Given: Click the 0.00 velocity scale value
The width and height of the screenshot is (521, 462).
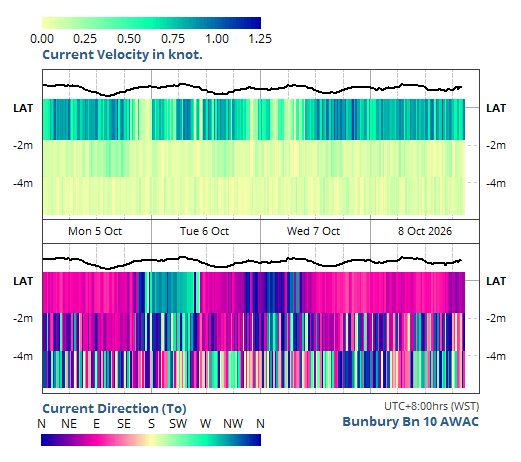Looking at the screenshot, I should pos(42,39).
